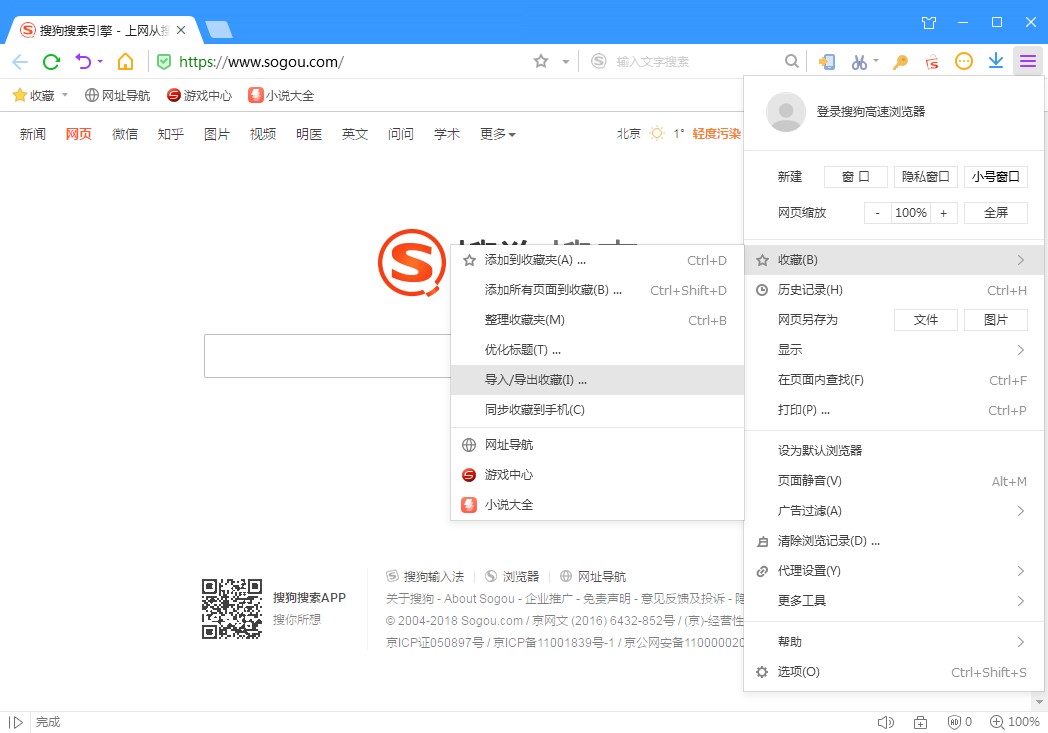The width and height of the screenshot is (1048, 733).
Task: Expand the undo icon's dropdown arrow
Action: point(100,61)
